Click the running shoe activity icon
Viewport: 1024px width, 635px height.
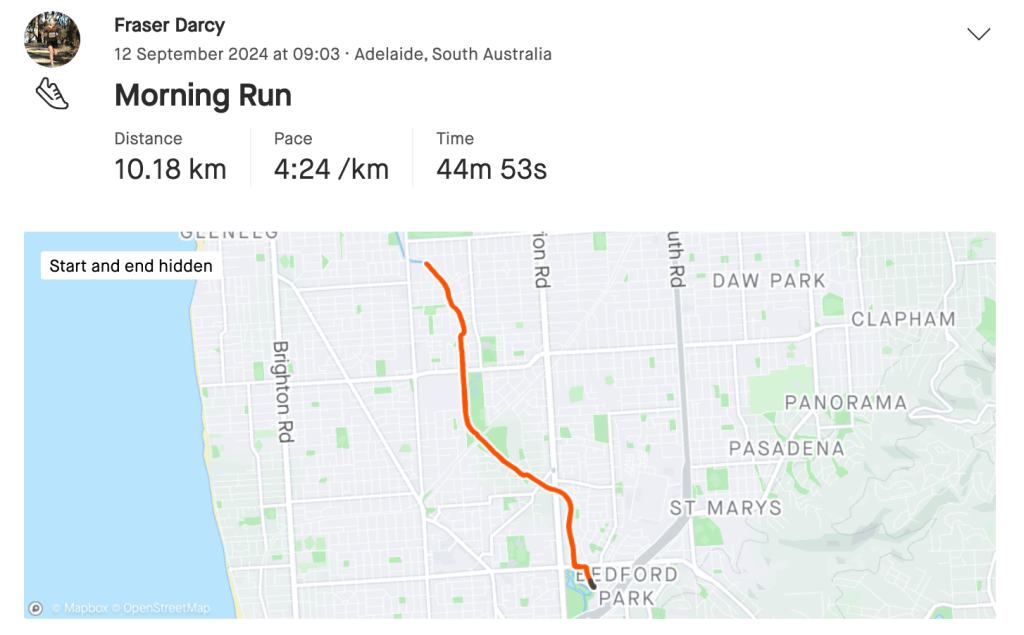tap(52, 94)
